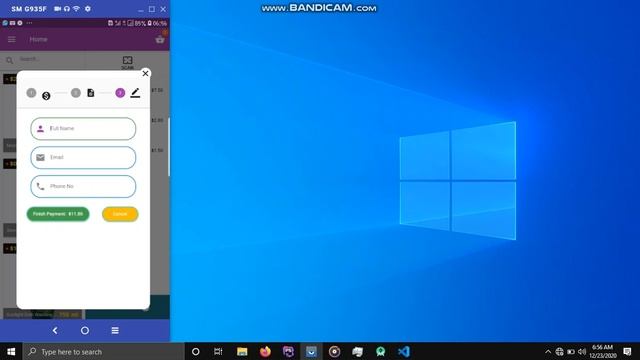Open network globe icon in system tray
This screenshot has width=640, height=360.
[559, 351]
